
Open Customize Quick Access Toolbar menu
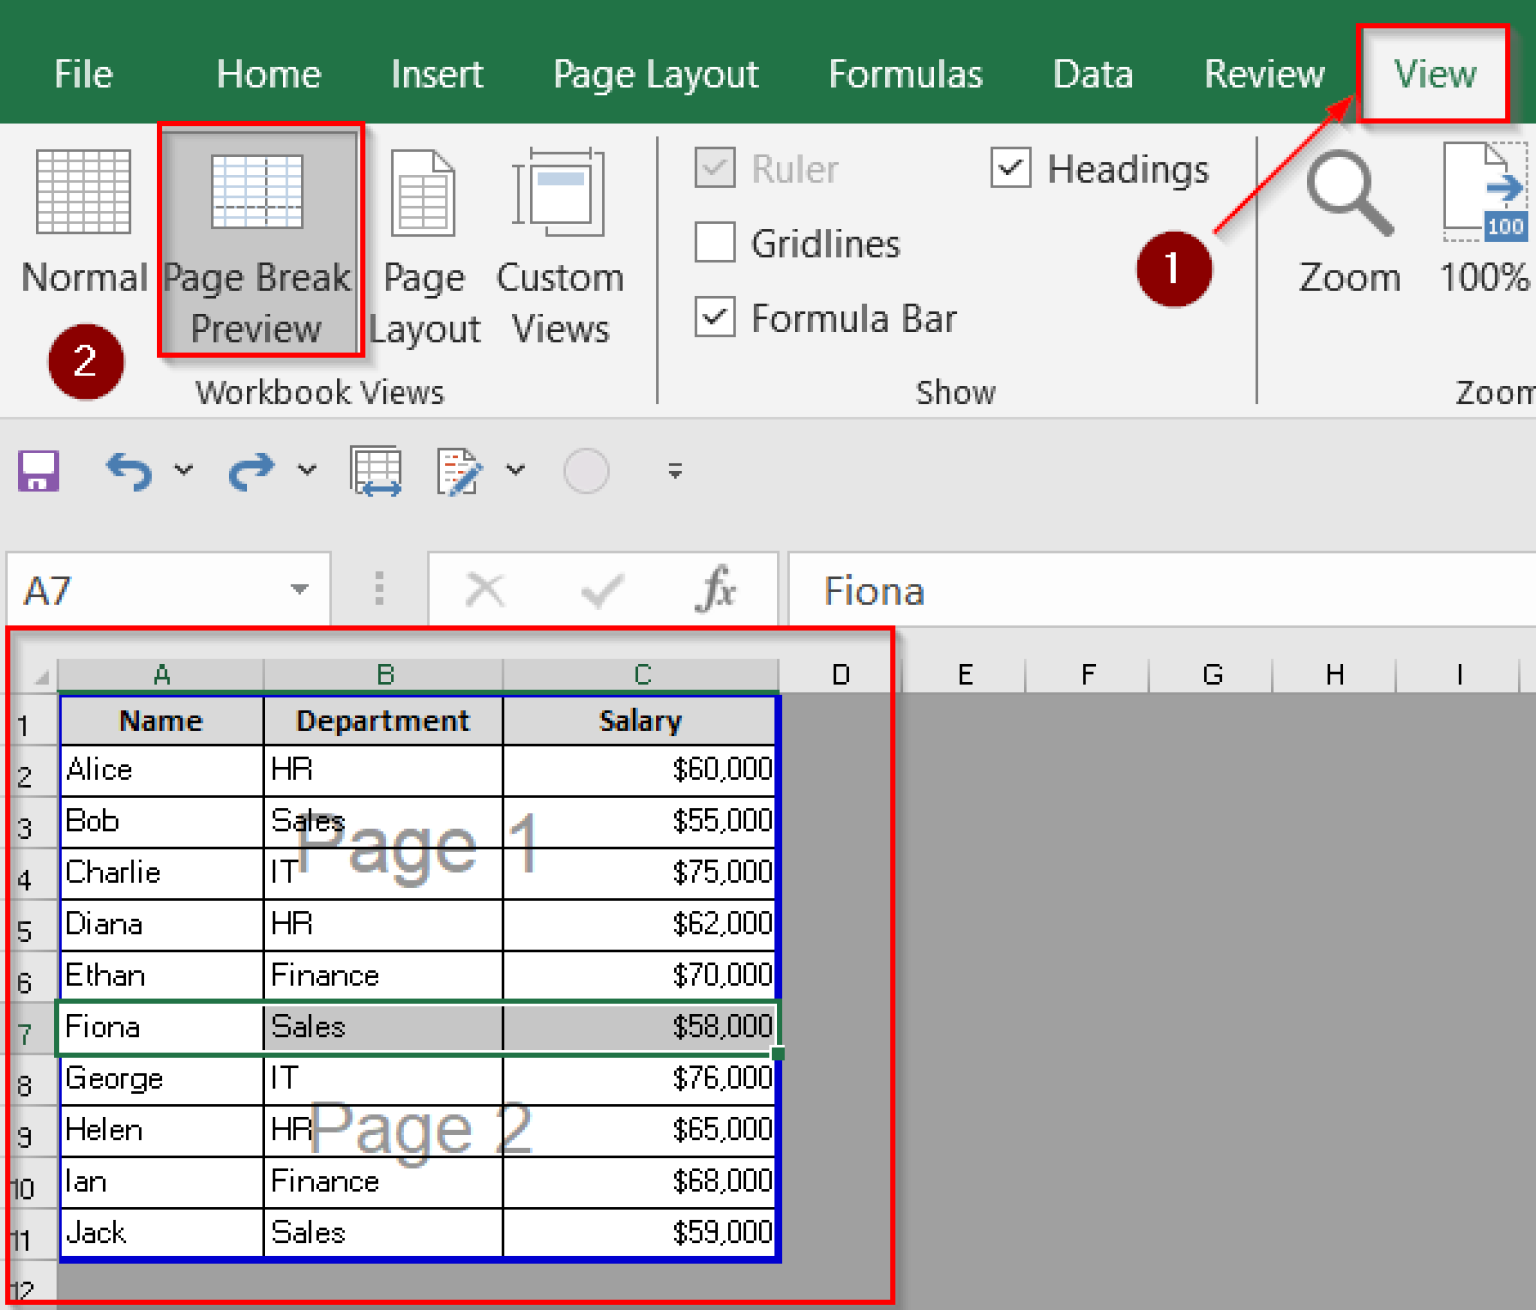[675, 470]
